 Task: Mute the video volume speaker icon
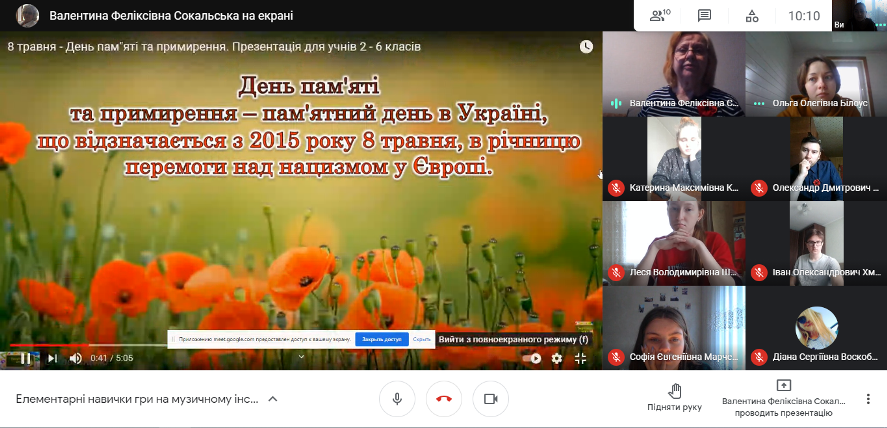click(x=75, y=358)
